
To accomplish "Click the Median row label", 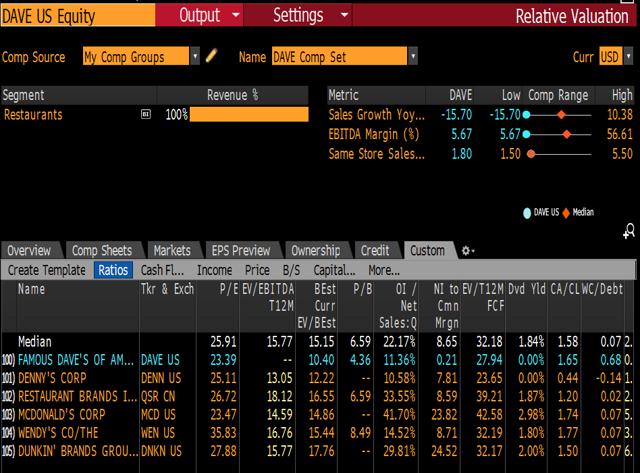I will pos(35,342).
